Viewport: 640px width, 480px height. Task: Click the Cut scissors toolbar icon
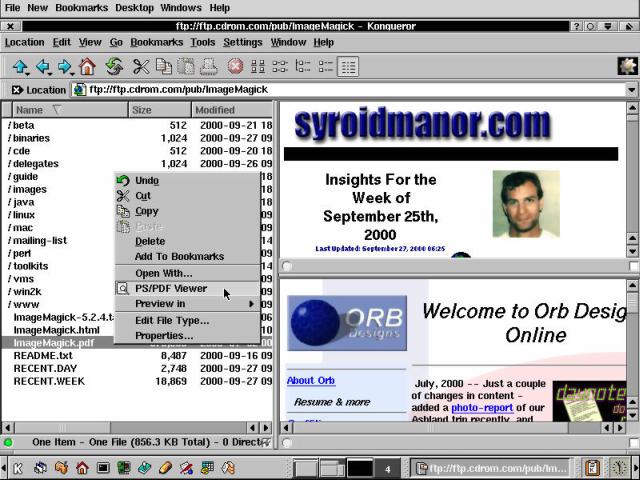tap(141, 67)
